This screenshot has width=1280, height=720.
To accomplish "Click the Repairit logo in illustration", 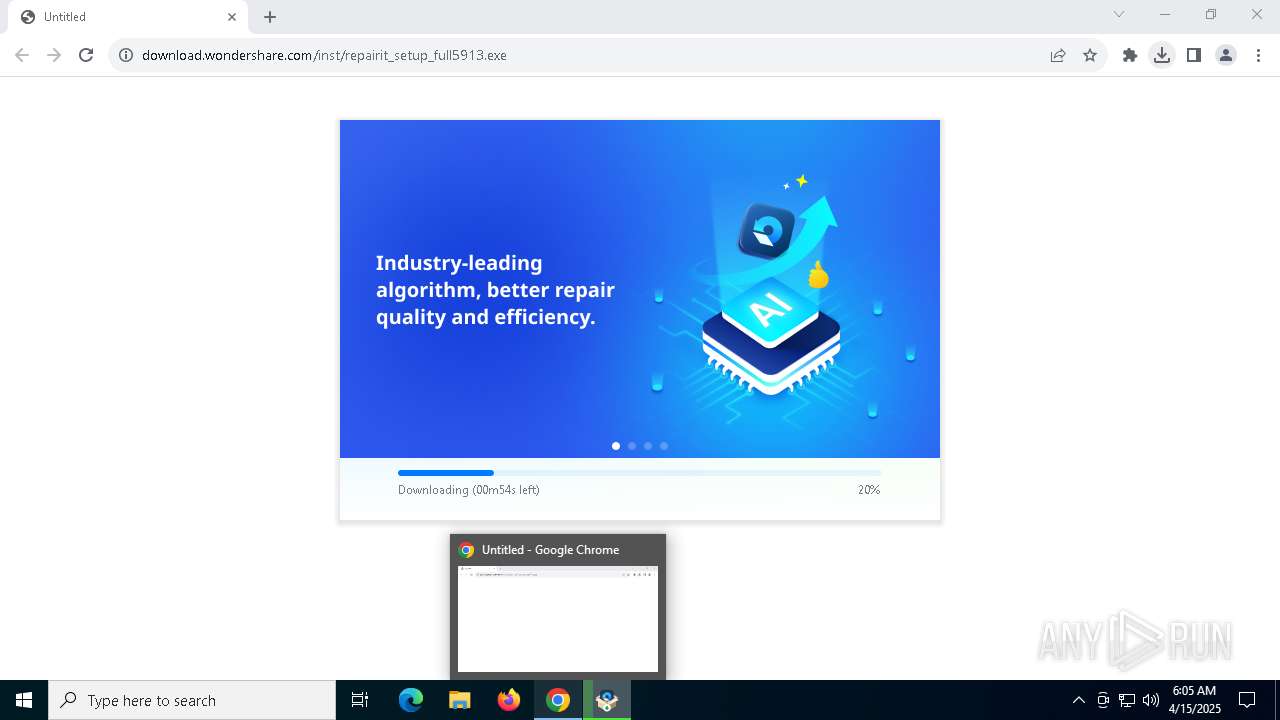I will coord(766,231).
